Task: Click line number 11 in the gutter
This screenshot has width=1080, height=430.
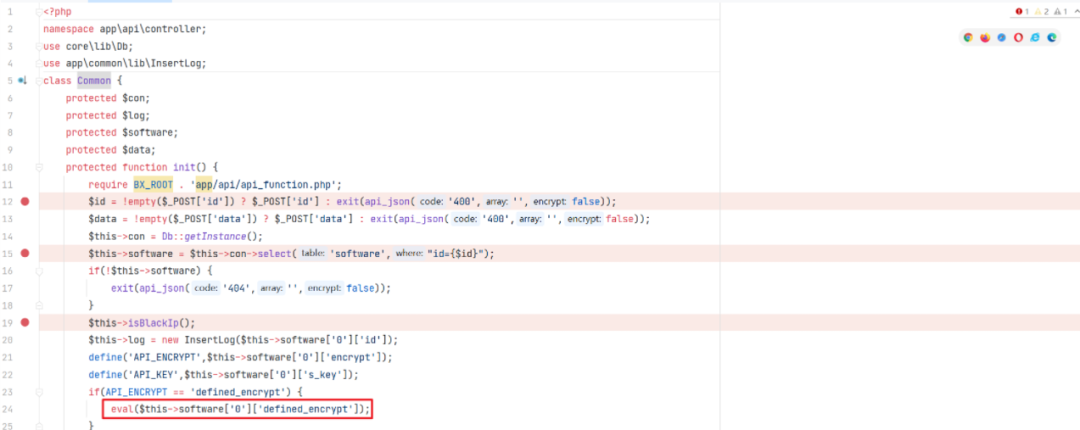Action: pyautogui.click(x=8, y=184)
